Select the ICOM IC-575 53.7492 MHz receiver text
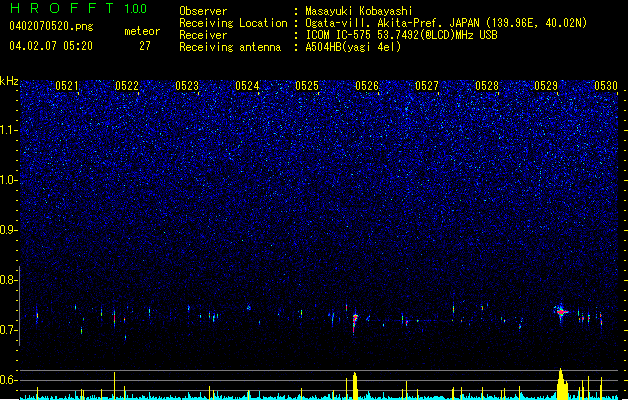The width and height of the screenshot is (629, 400). 402,35
